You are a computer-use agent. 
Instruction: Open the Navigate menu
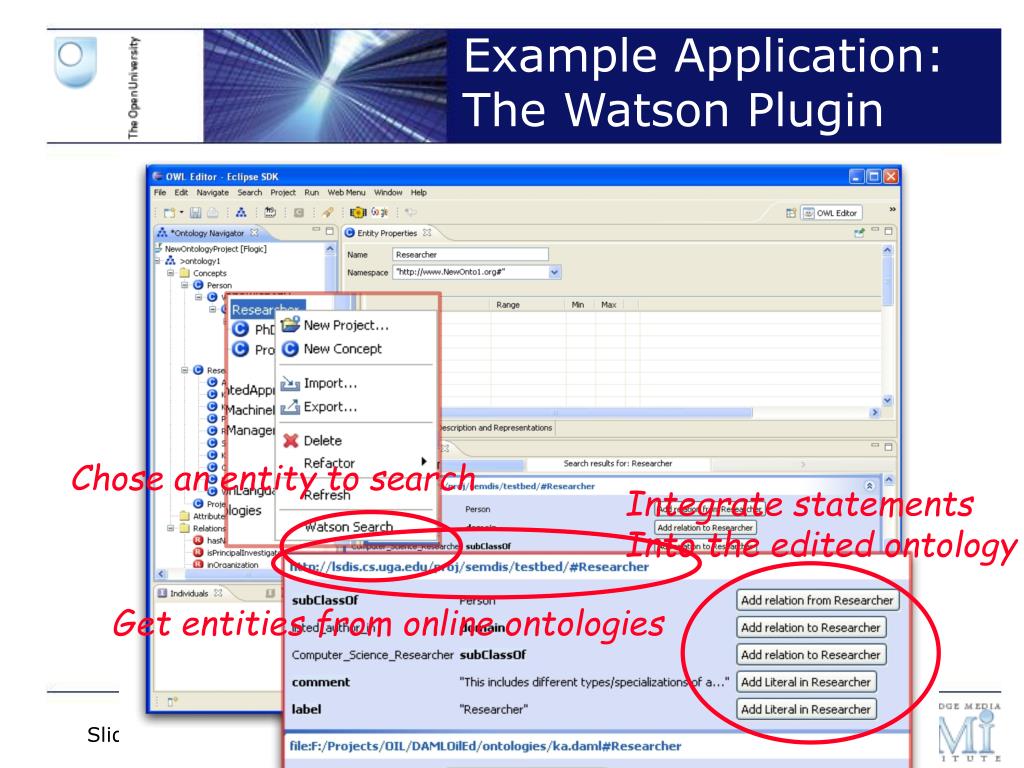click(x=212, y=193)
